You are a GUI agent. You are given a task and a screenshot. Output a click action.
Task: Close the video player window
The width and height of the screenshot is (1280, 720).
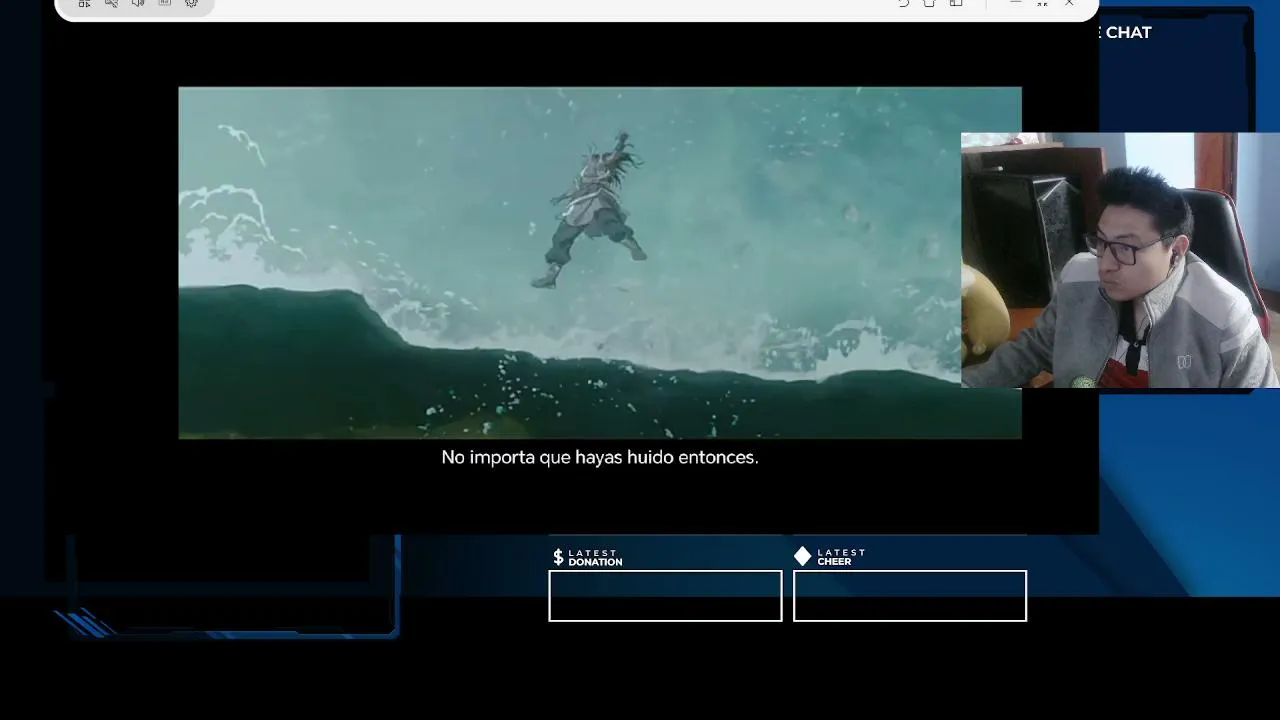[x=1069, y=3]
